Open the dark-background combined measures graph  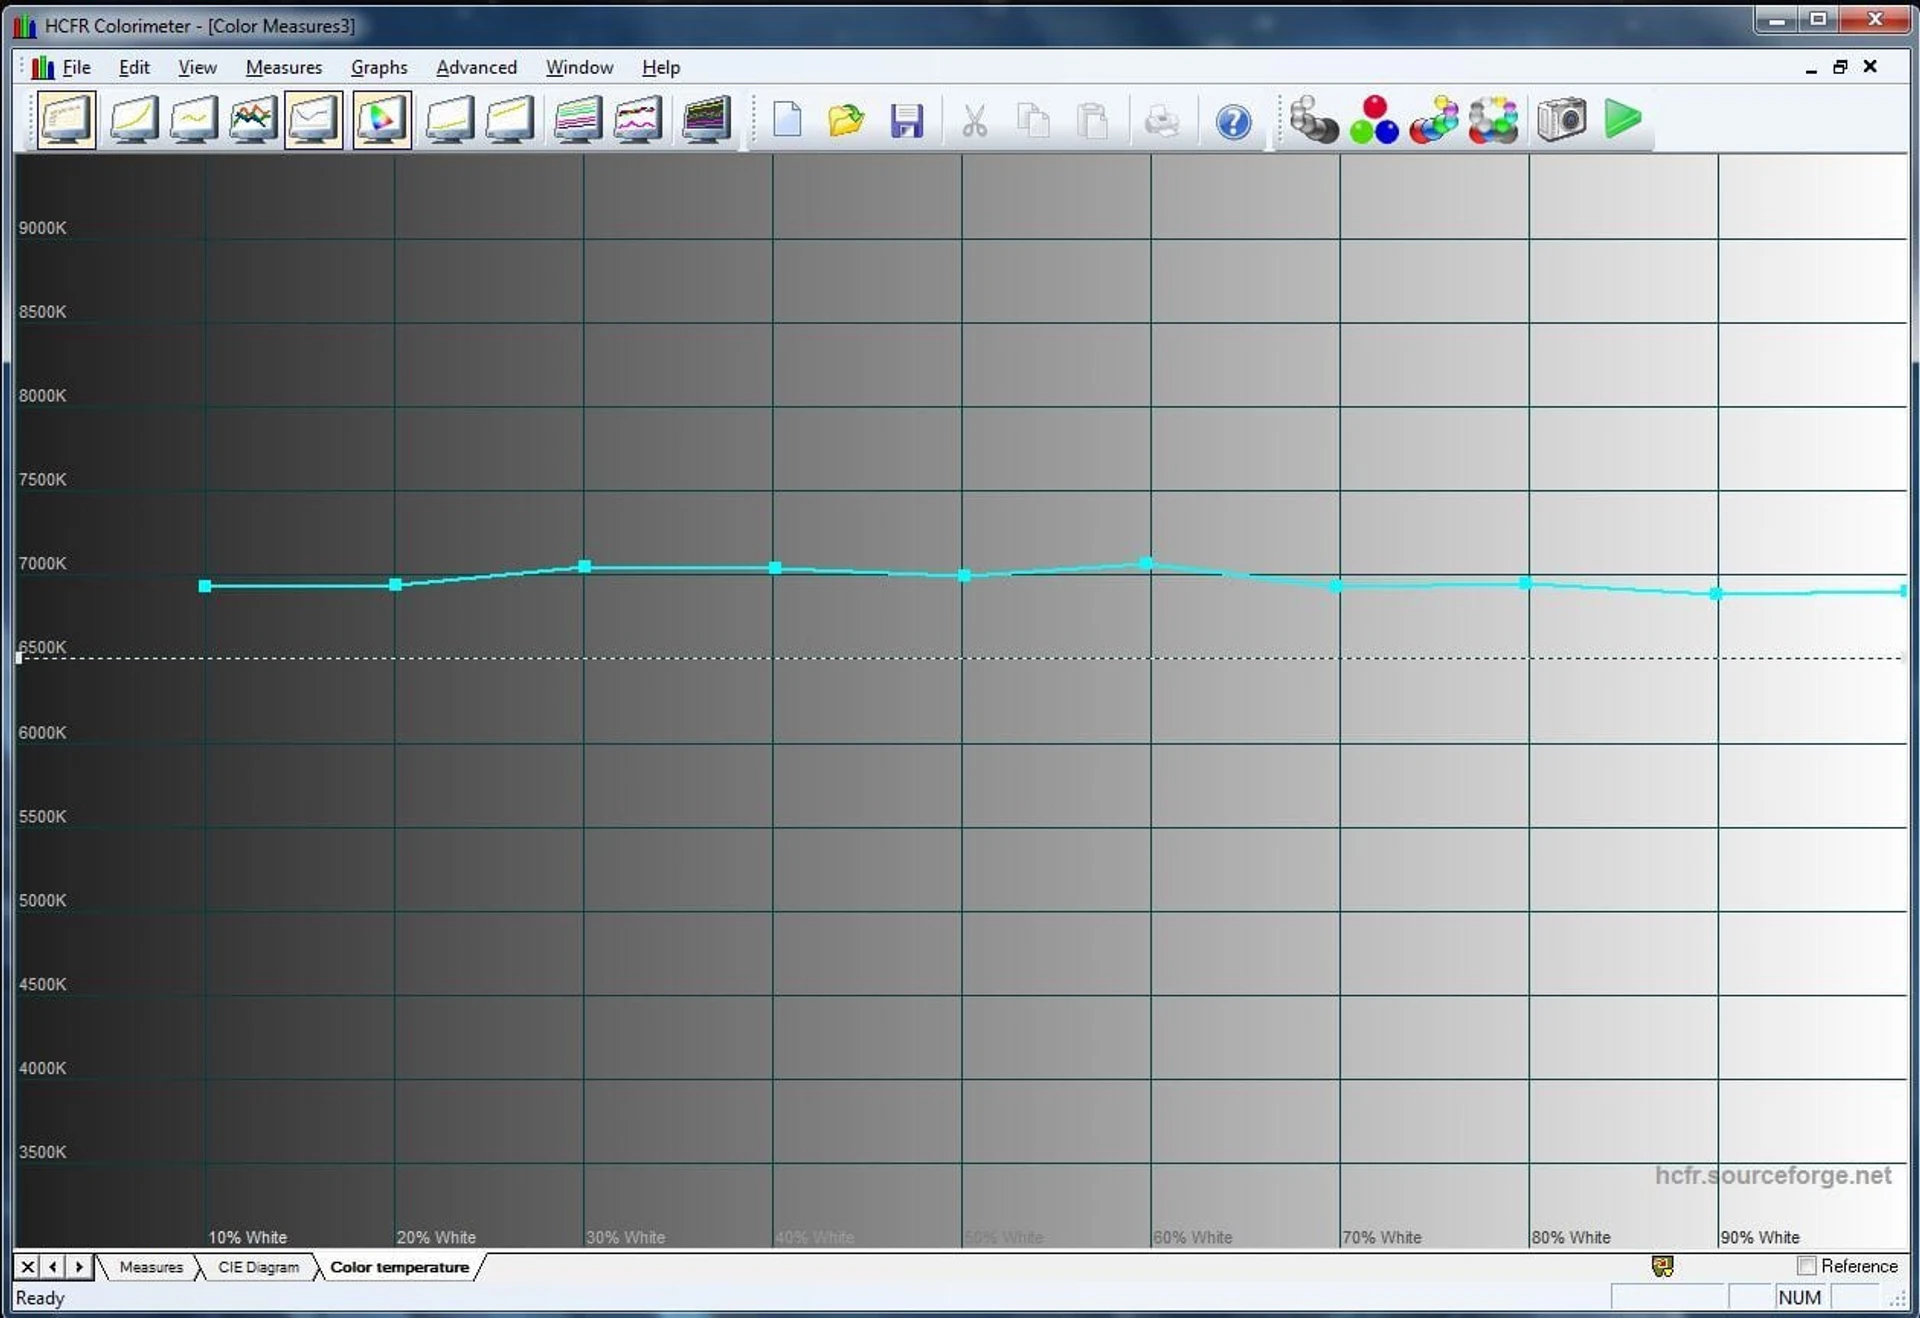706,120
